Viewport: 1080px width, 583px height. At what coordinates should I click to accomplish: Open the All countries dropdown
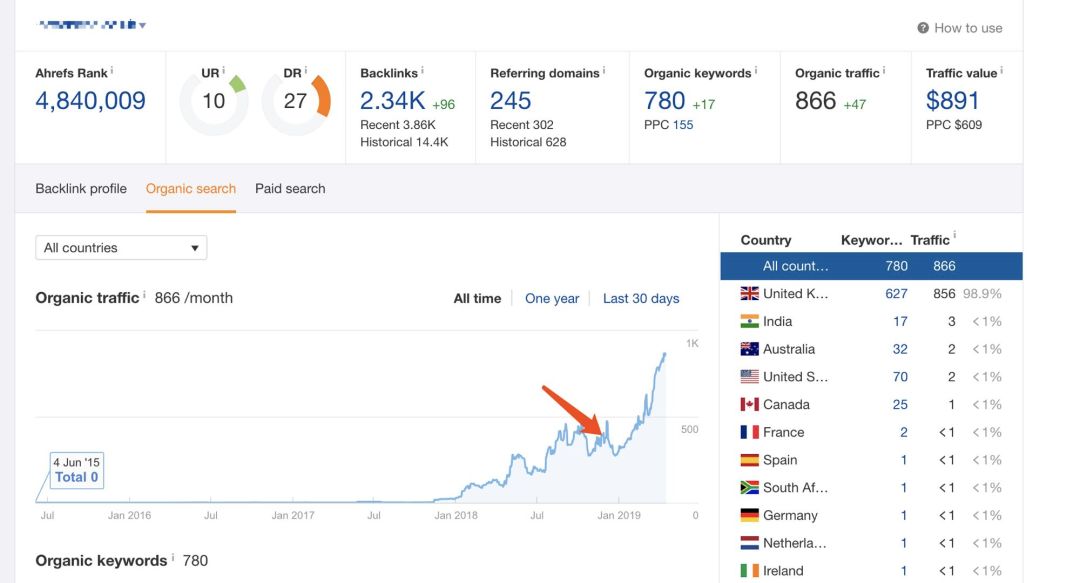click(121, 248)
